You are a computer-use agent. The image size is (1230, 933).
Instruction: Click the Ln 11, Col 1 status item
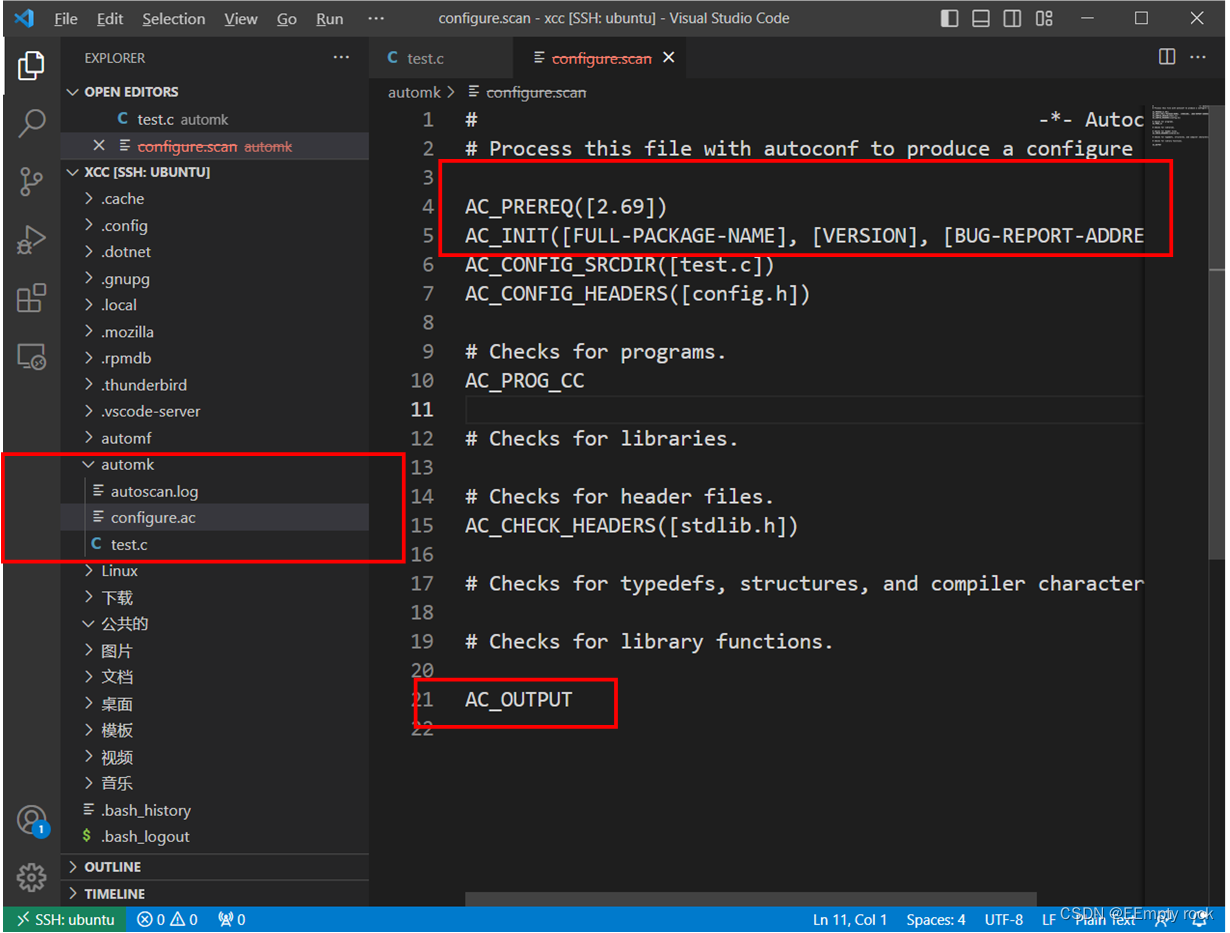click(x=851, y=919)
